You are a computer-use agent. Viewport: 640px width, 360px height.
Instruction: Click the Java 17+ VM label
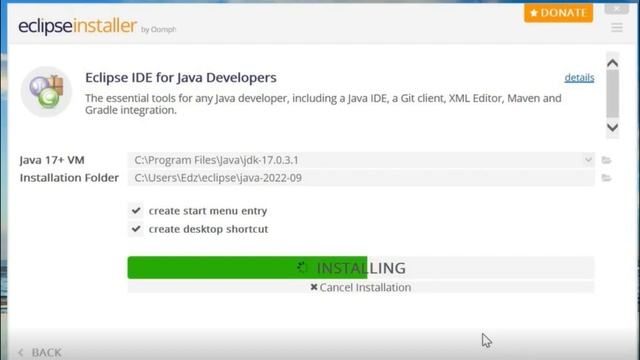click(52, 160)
